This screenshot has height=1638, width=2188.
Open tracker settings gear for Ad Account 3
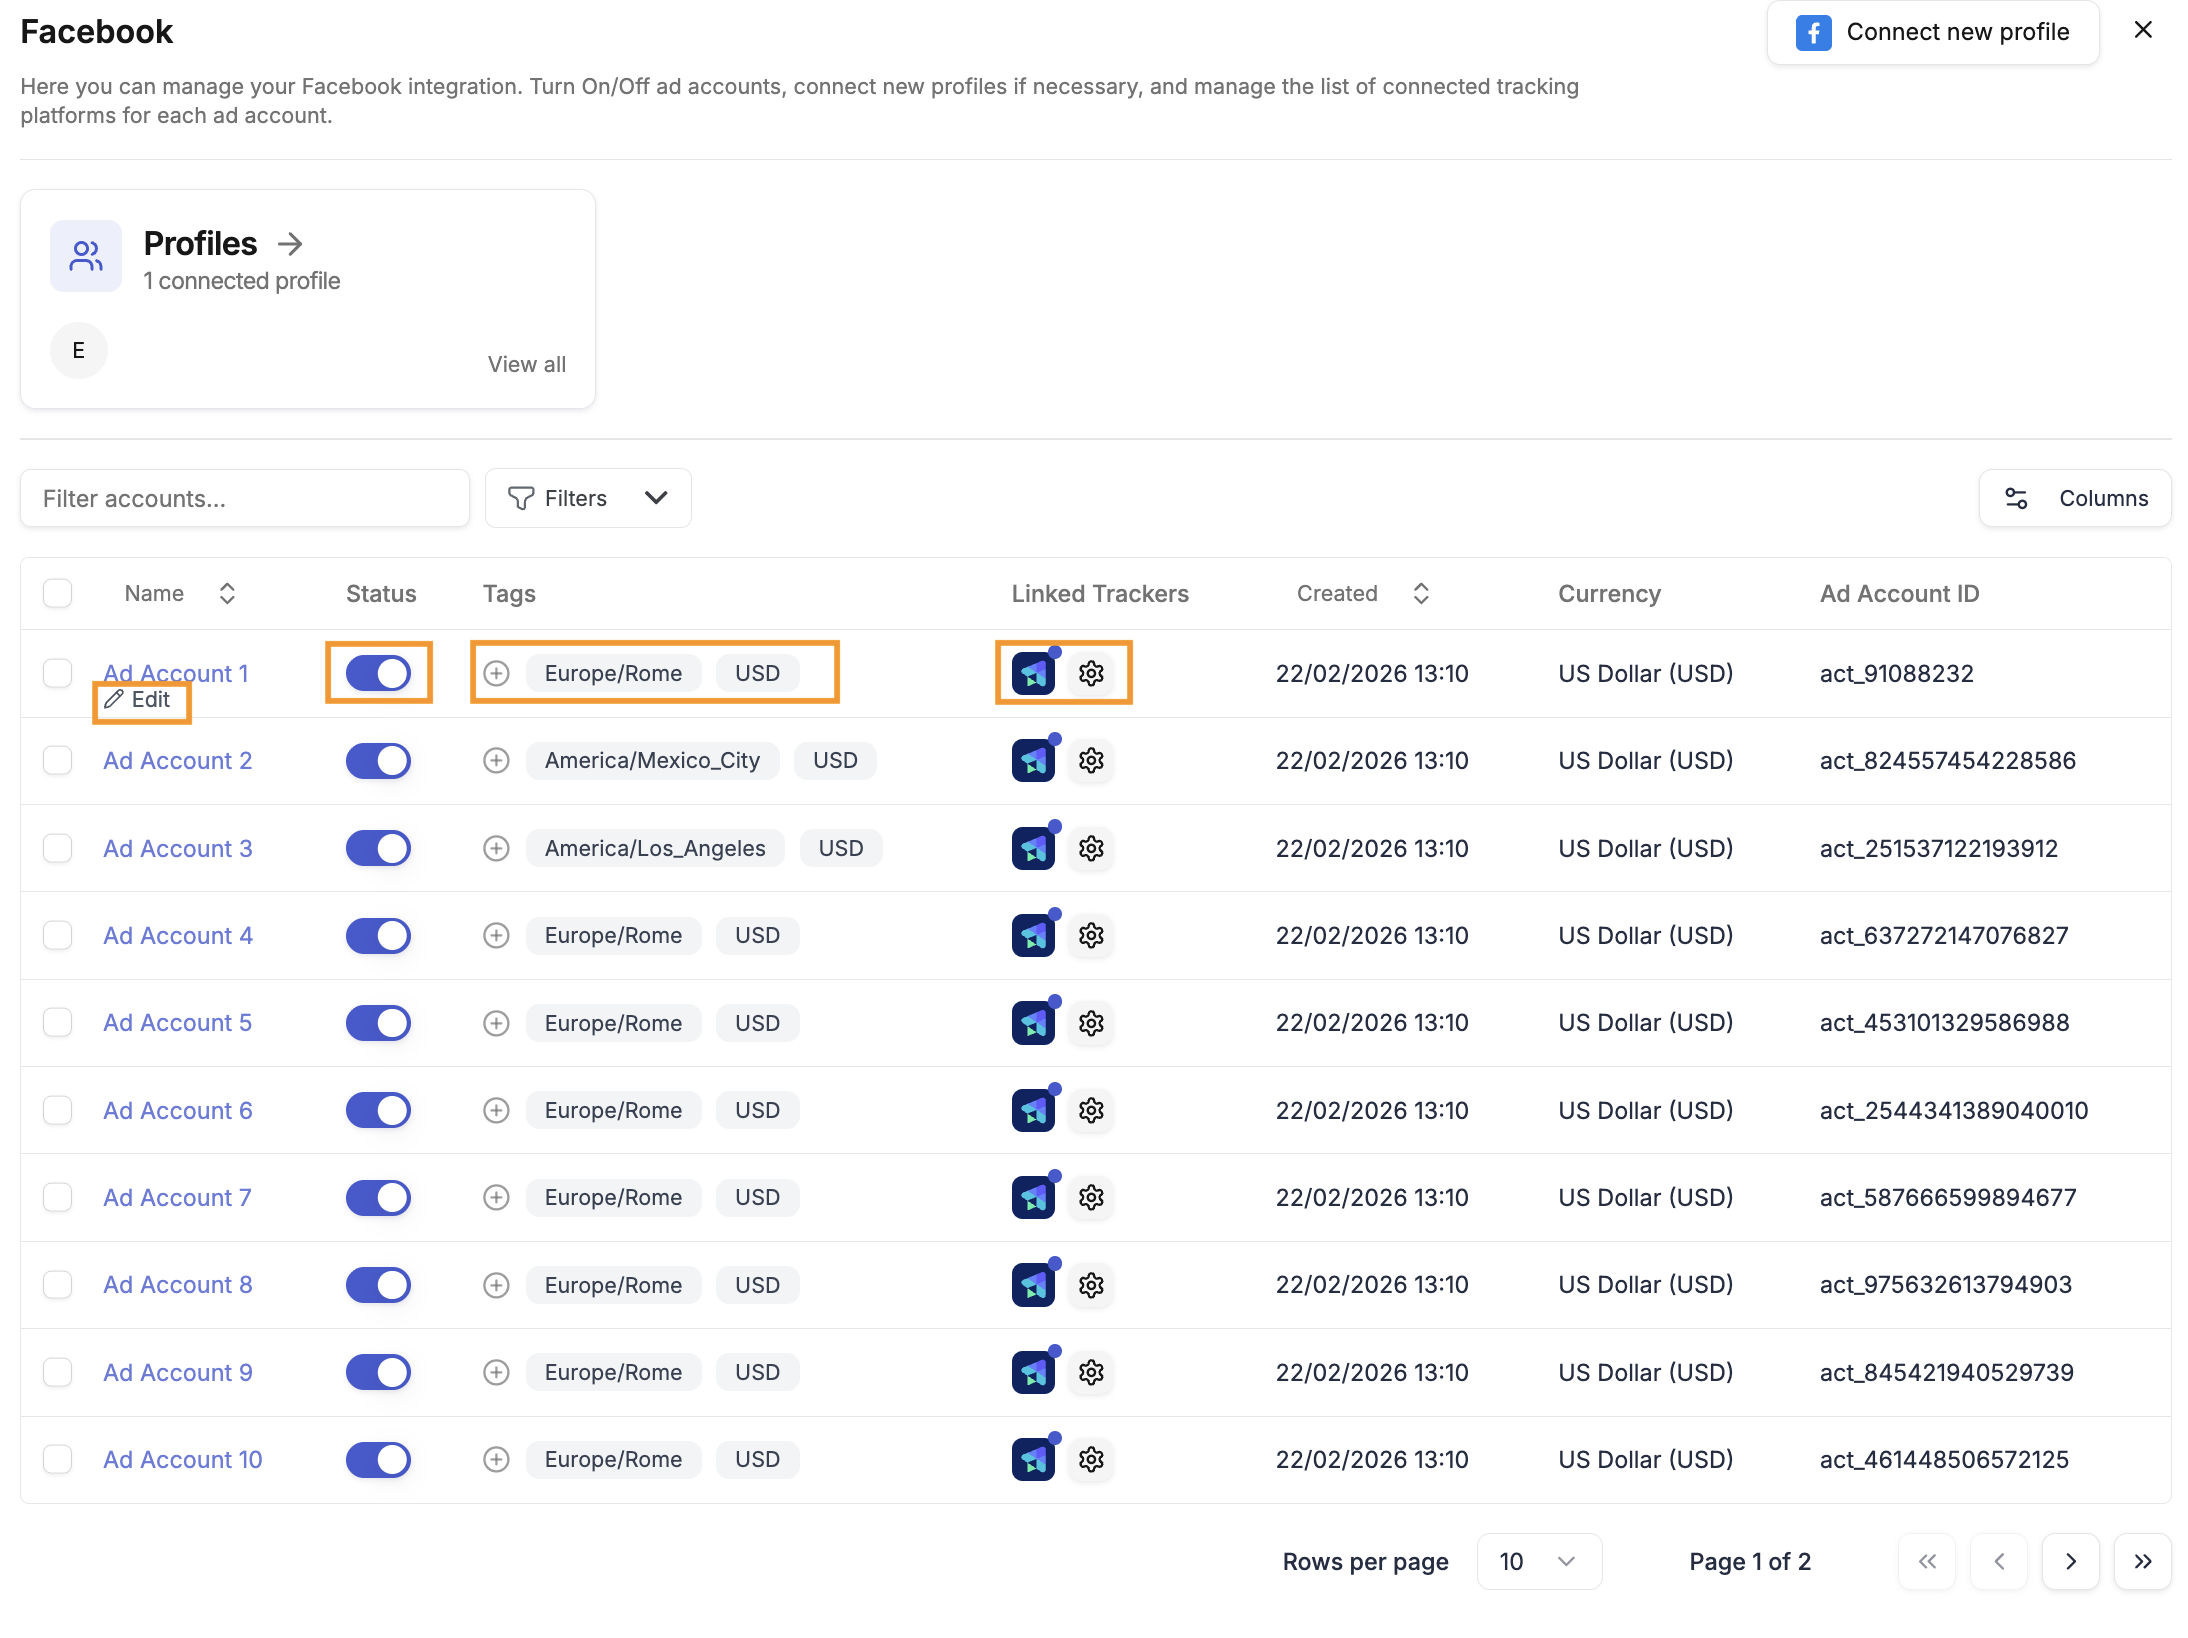(1091, 849)
